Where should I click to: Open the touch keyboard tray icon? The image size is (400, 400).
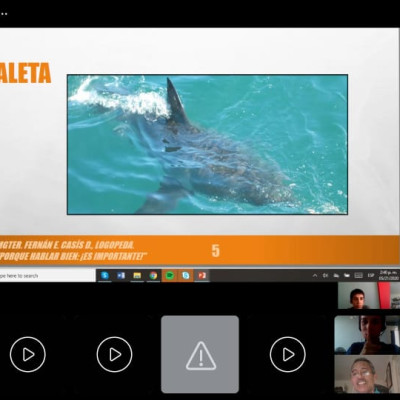pyautogui.click(x=358, y=275)
